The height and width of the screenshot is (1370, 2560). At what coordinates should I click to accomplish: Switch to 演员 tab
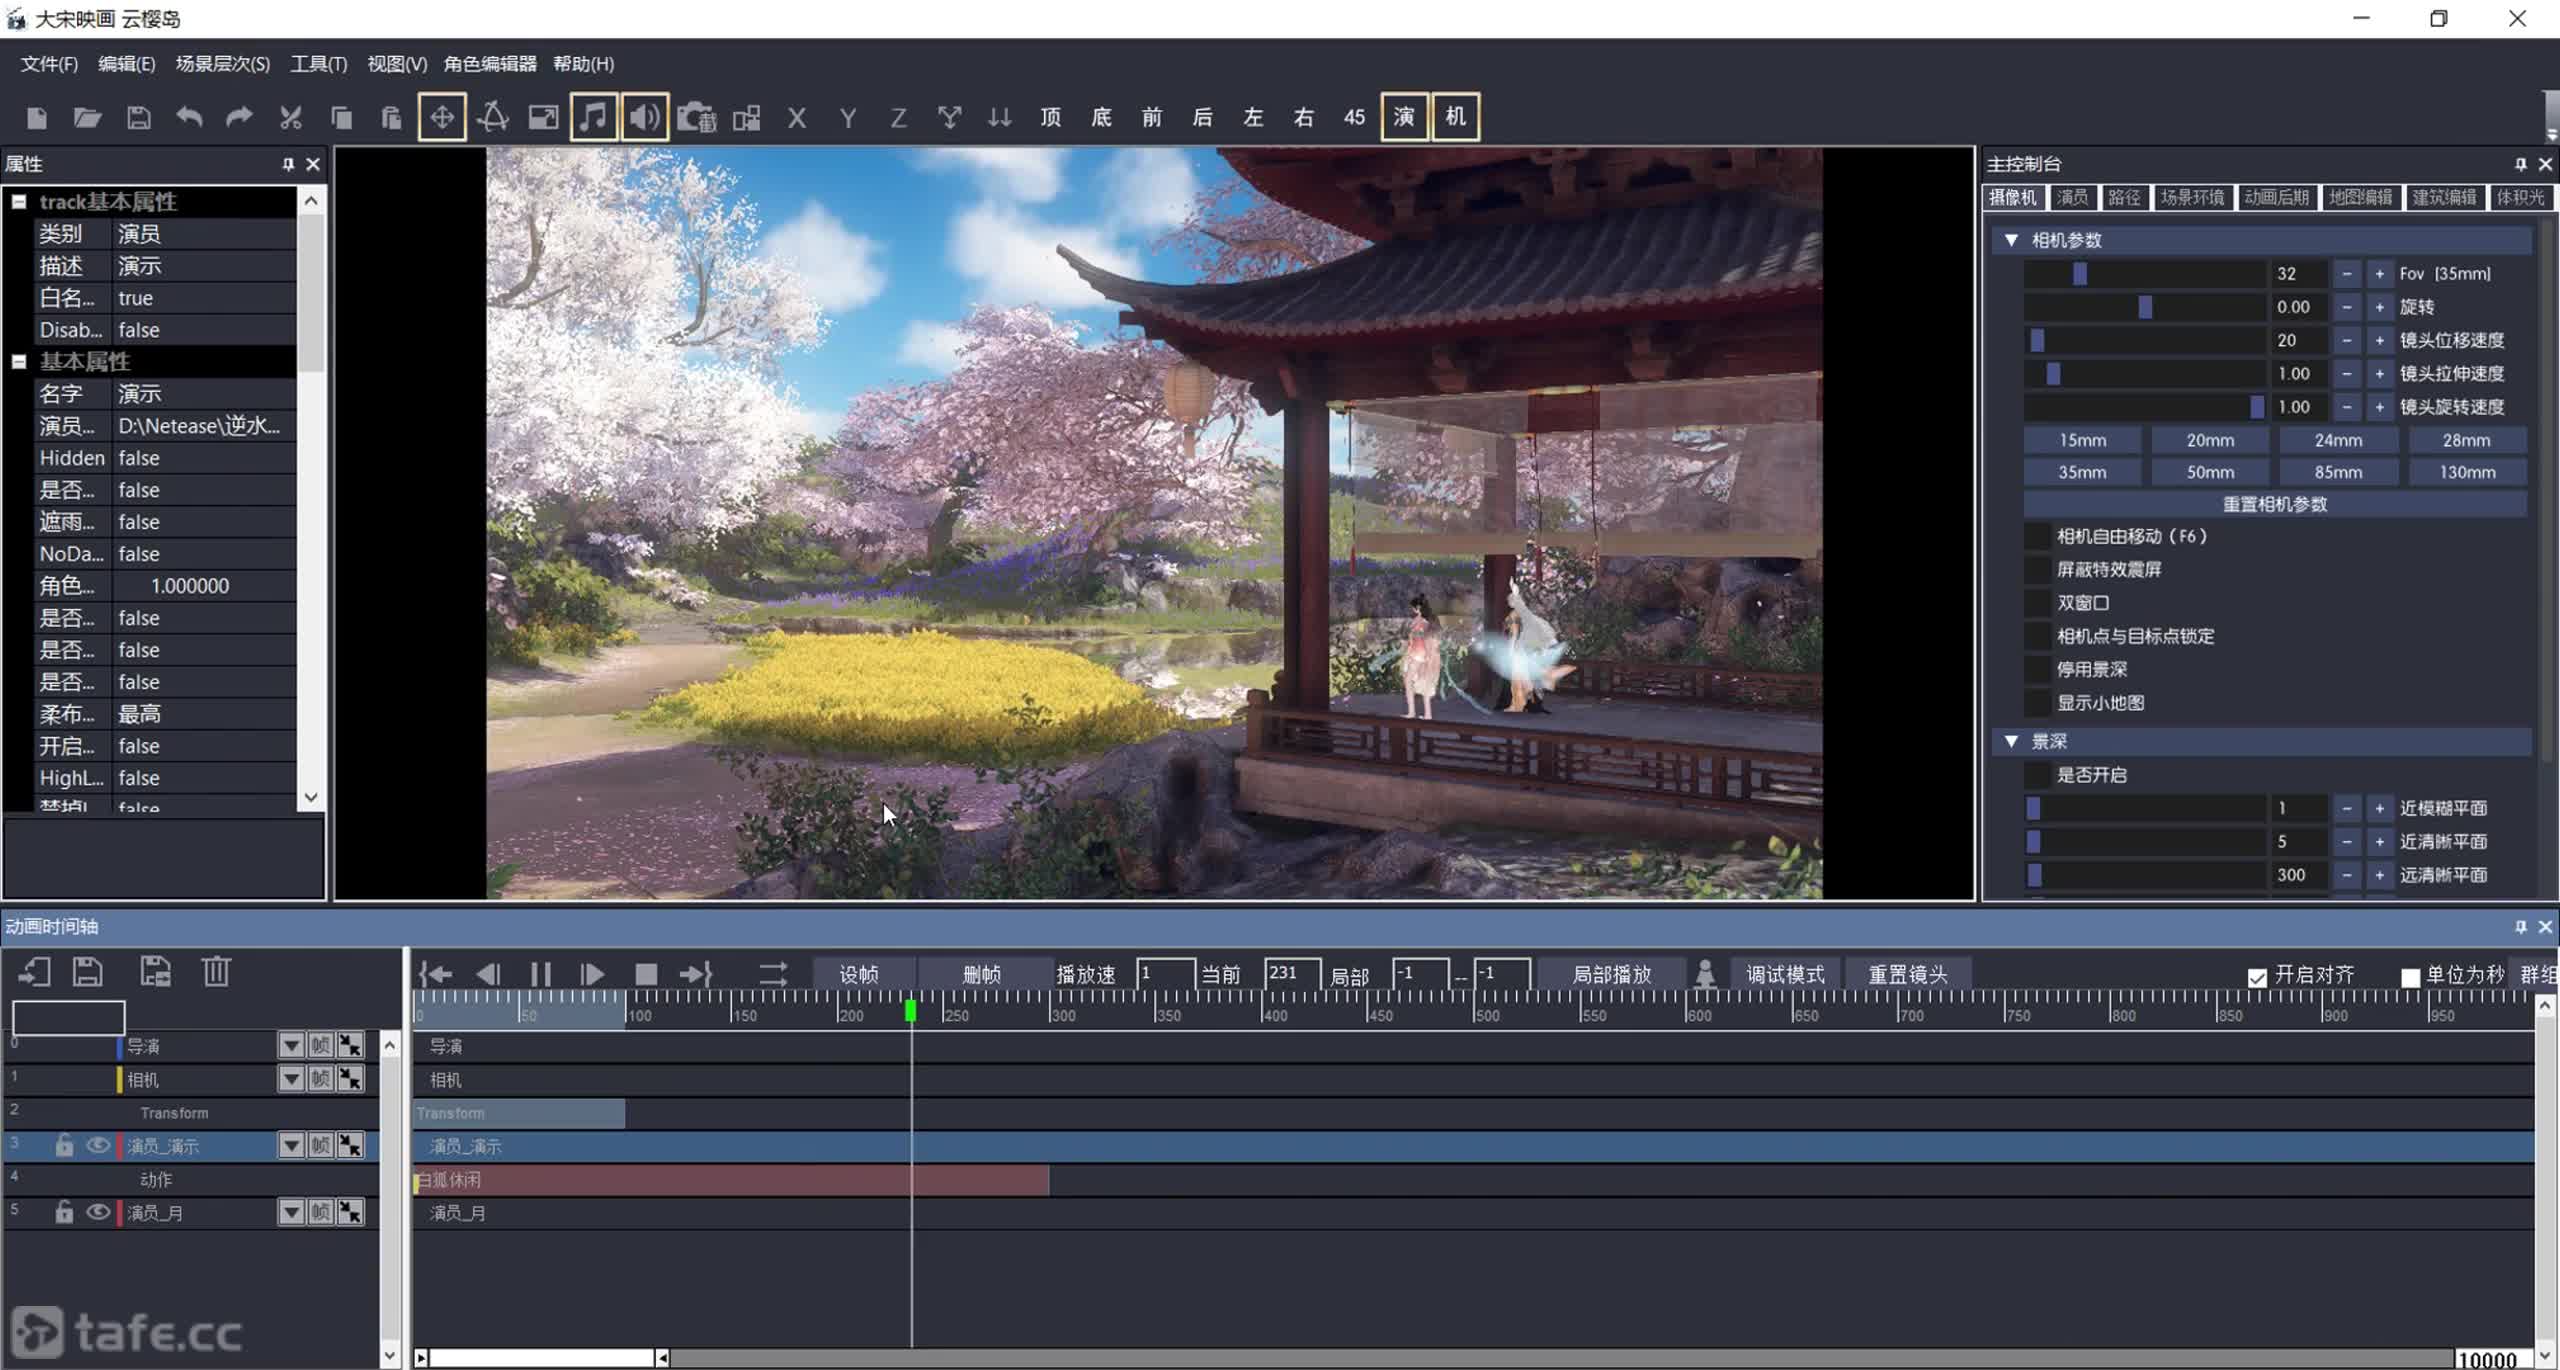(x=2071, y=197)
